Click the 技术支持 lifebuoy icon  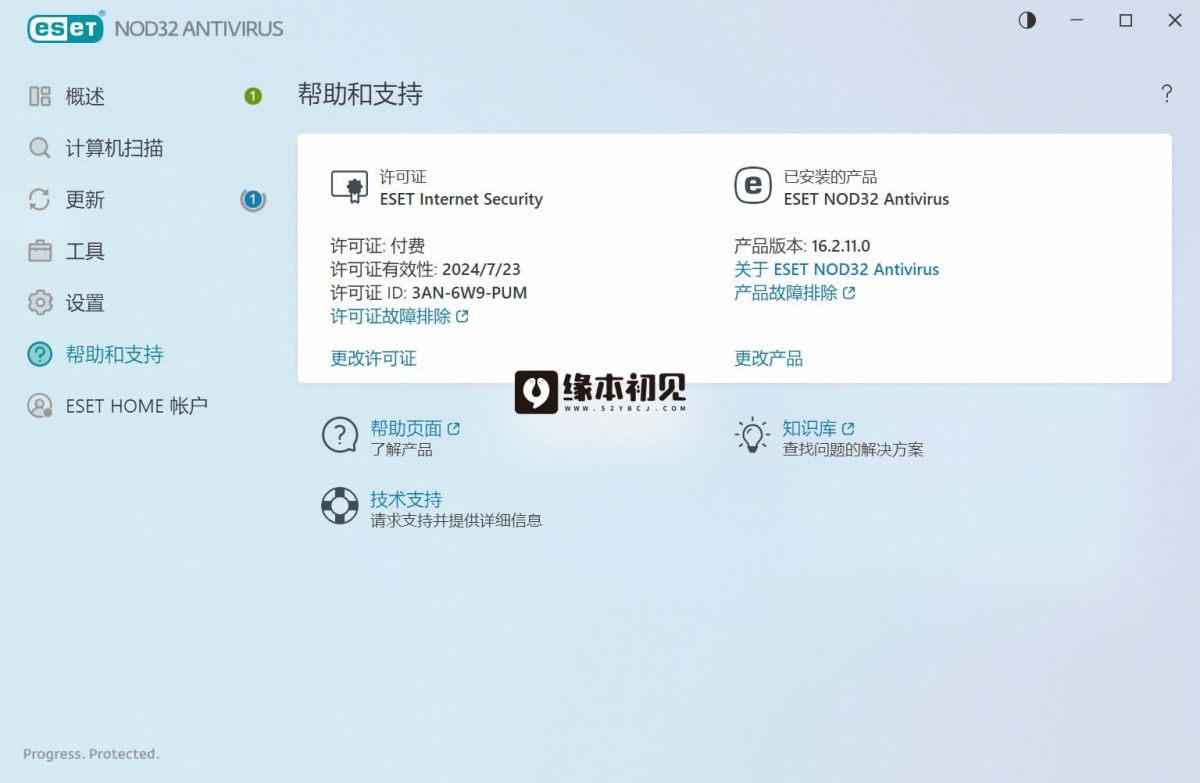[x=340, y=506]
